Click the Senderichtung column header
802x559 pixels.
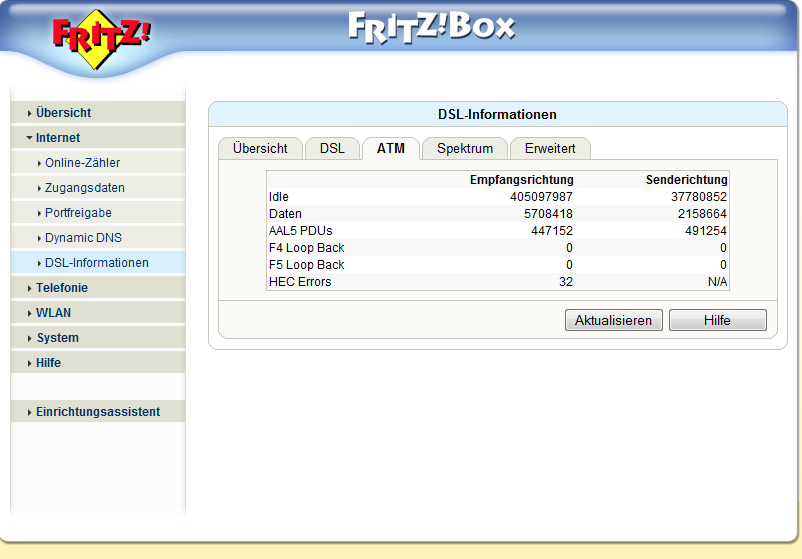(x=686, y=180)
